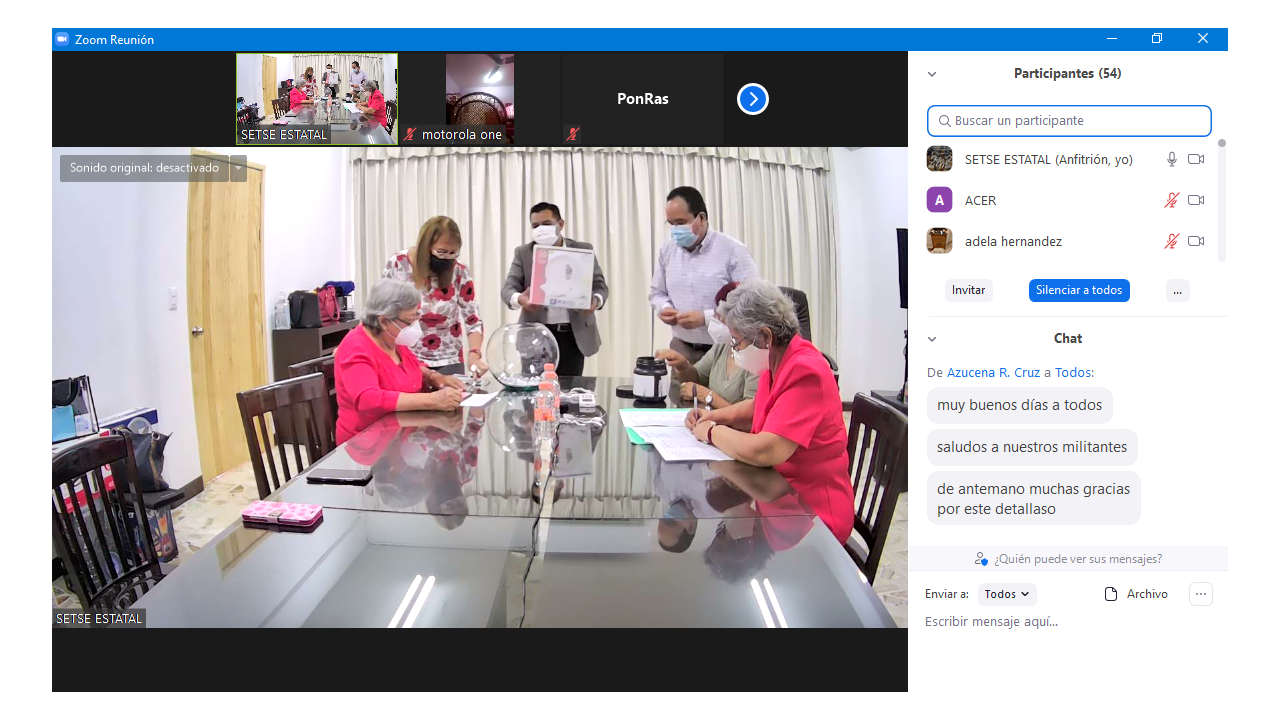This screenshot has width=1280, height=720.
Task: Click the Archivo button in chat
Action: pos(1136,594)
